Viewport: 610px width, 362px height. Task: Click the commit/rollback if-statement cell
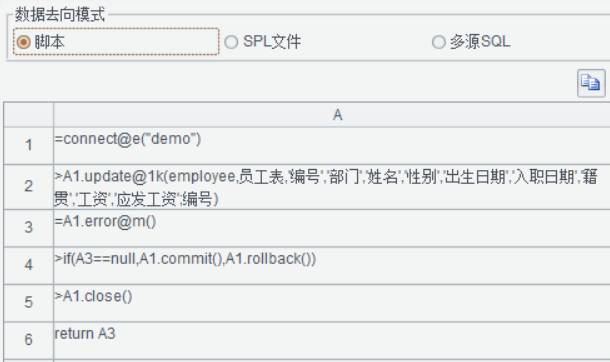tap(332, 265)
